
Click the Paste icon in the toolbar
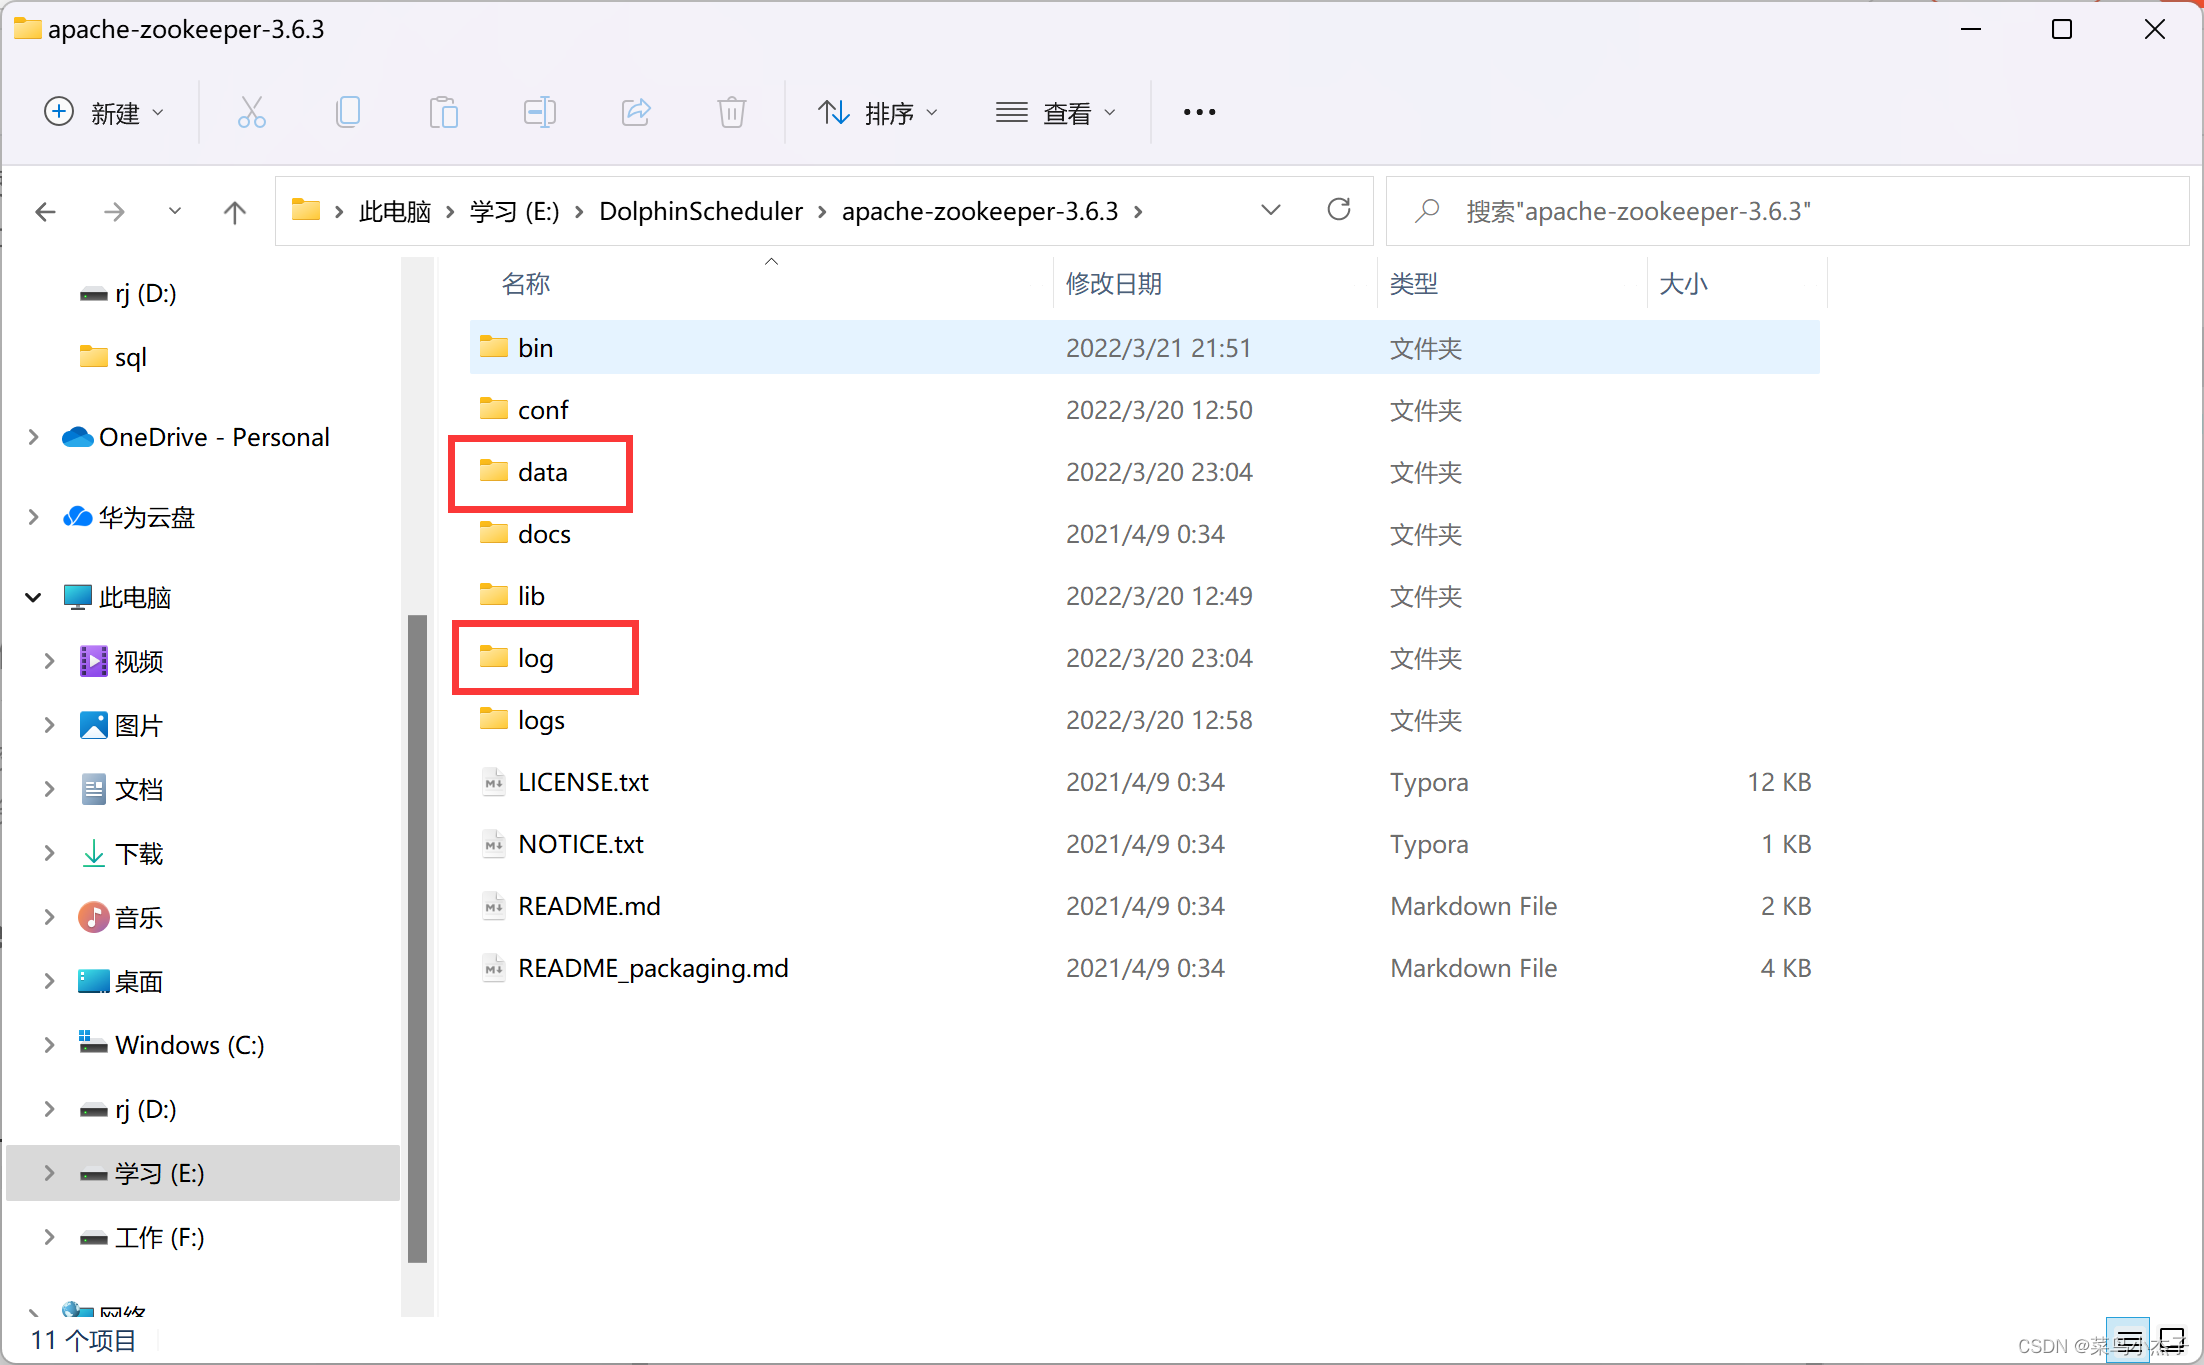(x=444, y=112)
